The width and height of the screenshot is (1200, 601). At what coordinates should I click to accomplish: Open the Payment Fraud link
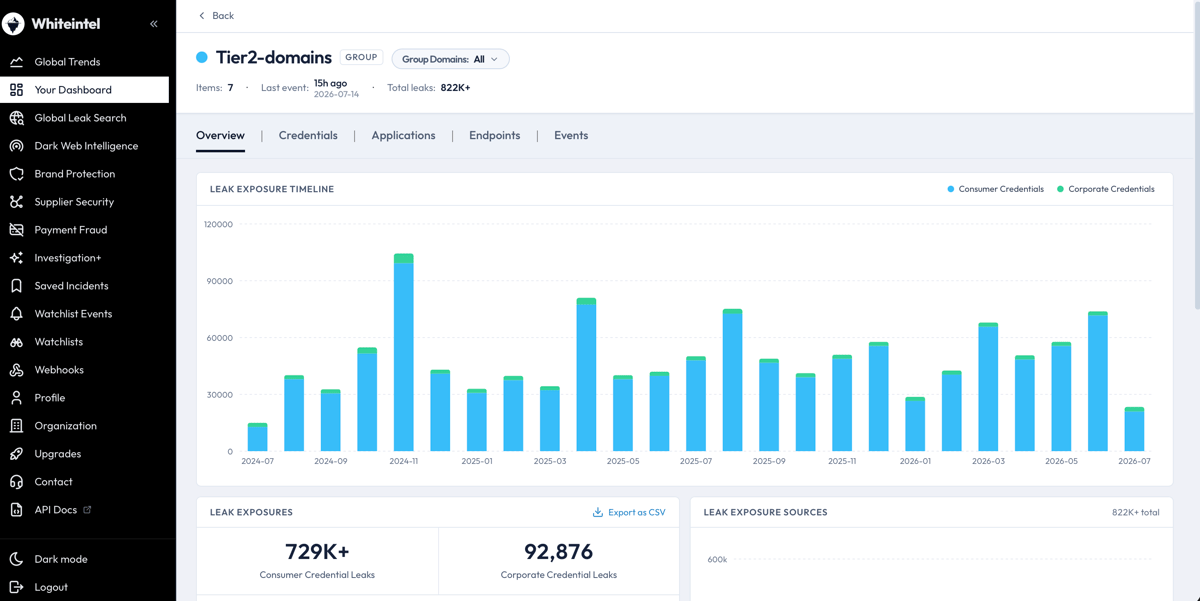[x=84, y=230]
